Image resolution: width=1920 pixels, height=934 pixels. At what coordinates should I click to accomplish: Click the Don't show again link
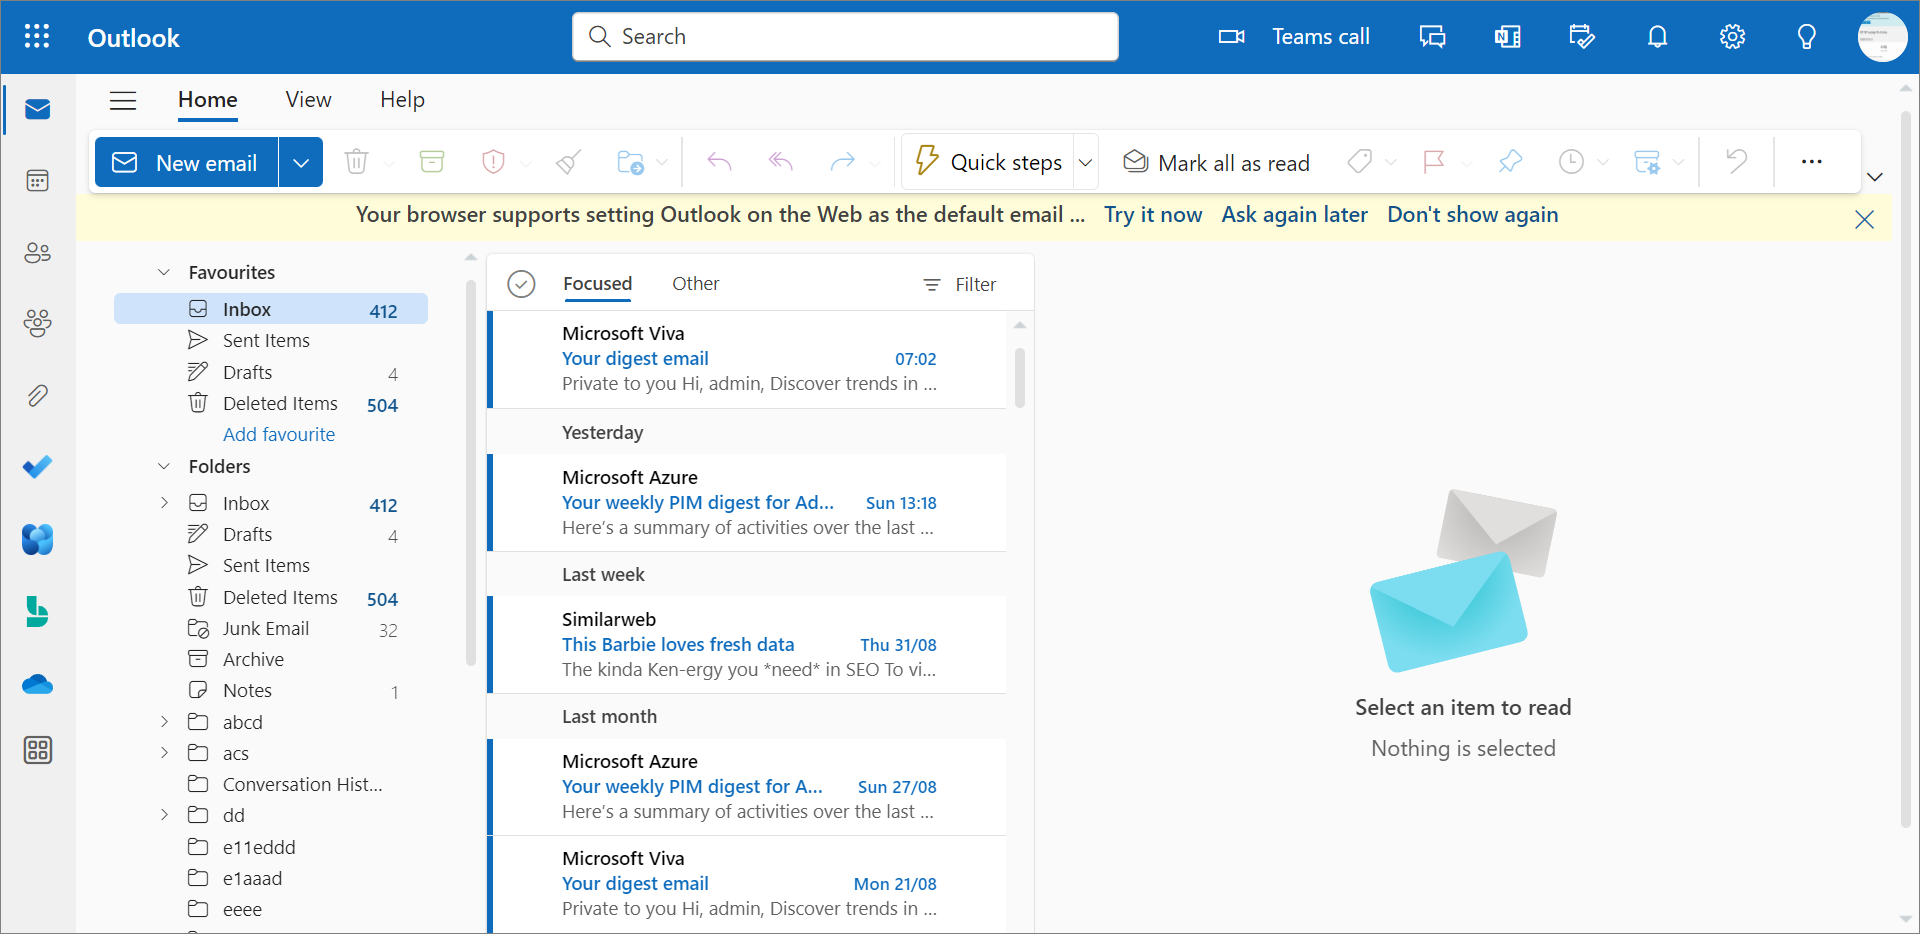(x=1472, y=215)
